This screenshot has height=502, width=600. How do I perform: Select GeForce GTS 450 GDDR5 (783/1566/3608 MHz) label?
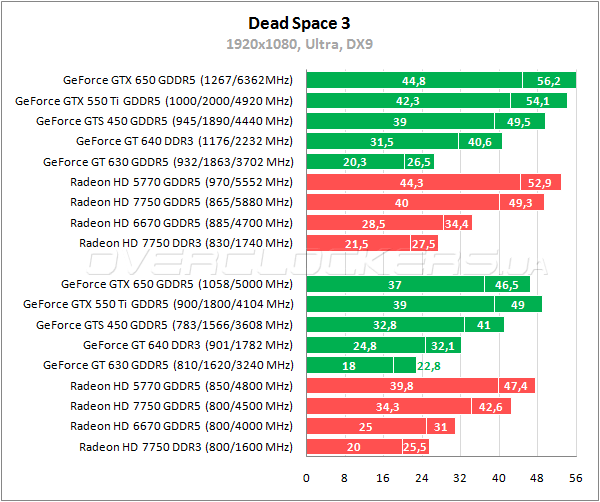pos(165,324)
